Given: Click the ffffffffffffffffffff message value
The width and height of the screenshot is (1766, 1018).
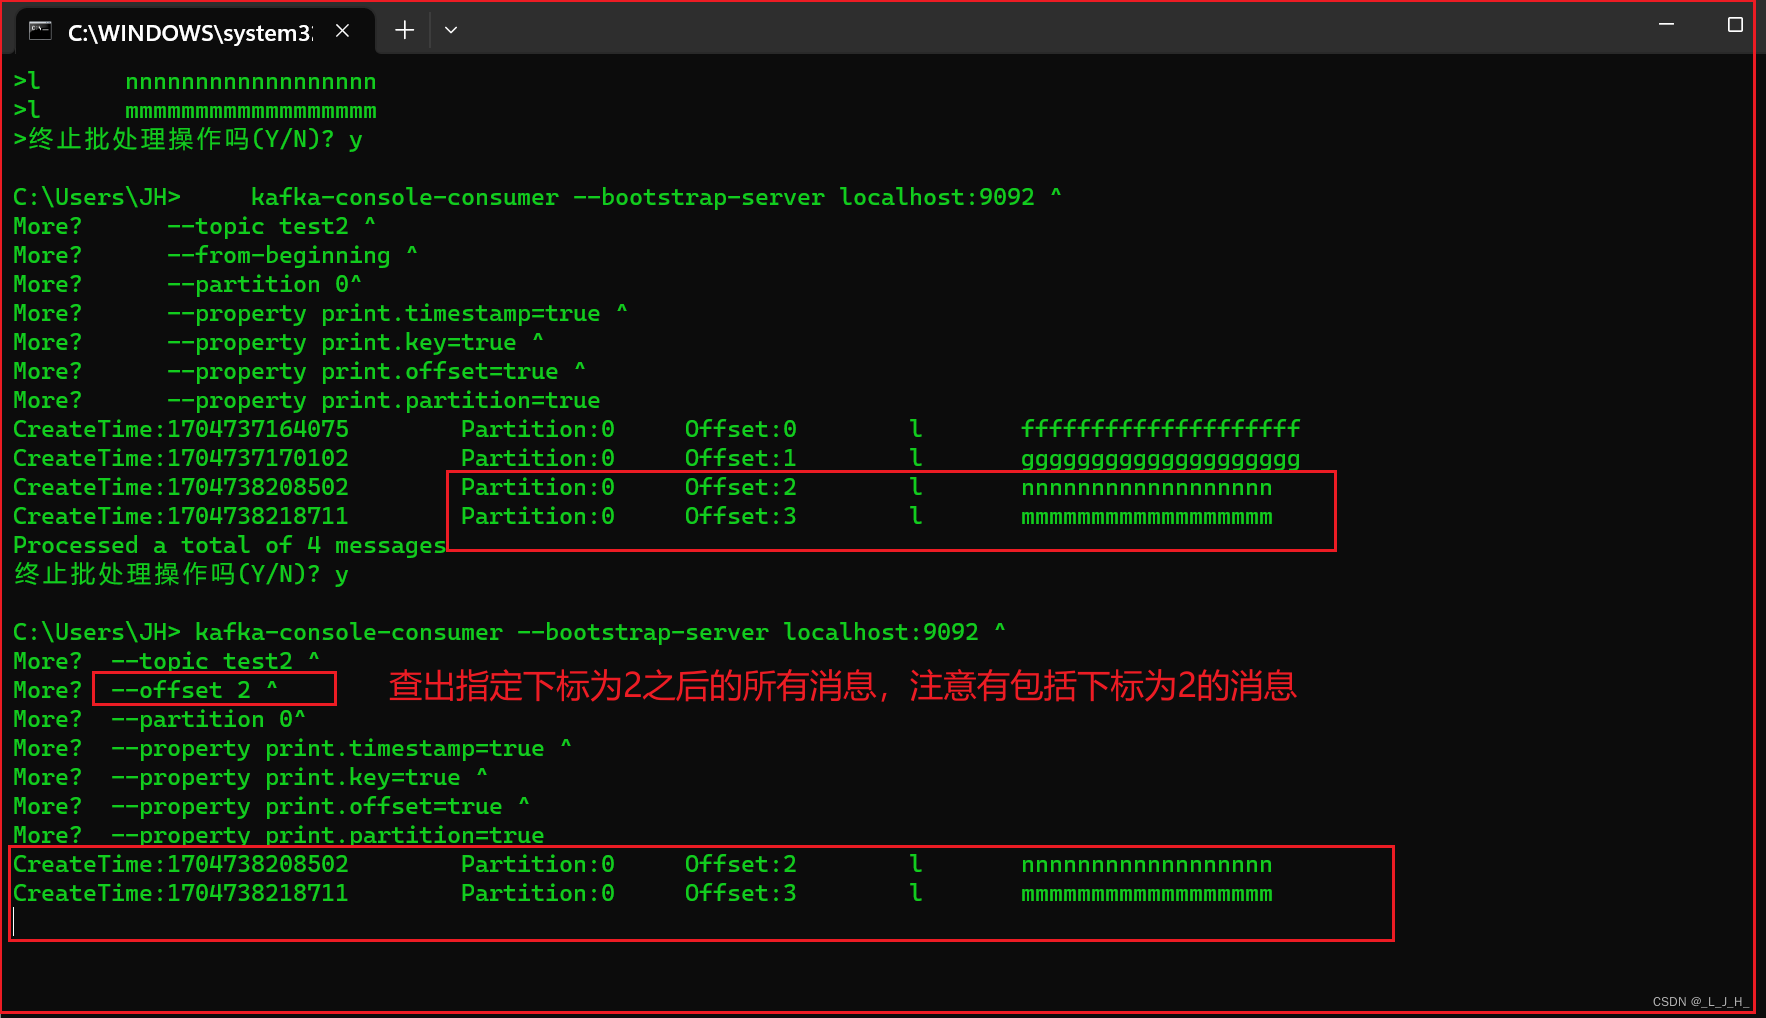Looking at the screenshot, I should click(x=1160, y=429).
